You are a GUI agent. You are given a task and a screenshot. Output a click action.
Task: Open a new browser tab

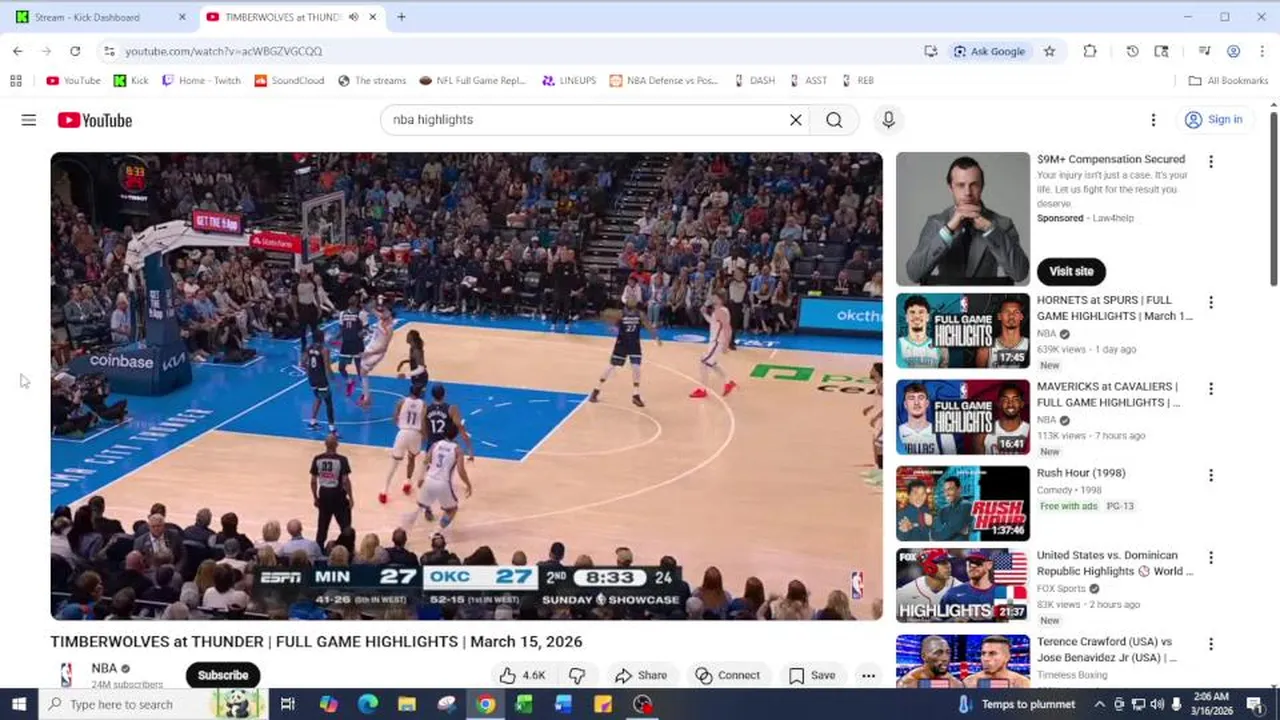pyautogui.click(x=401, y=17)
